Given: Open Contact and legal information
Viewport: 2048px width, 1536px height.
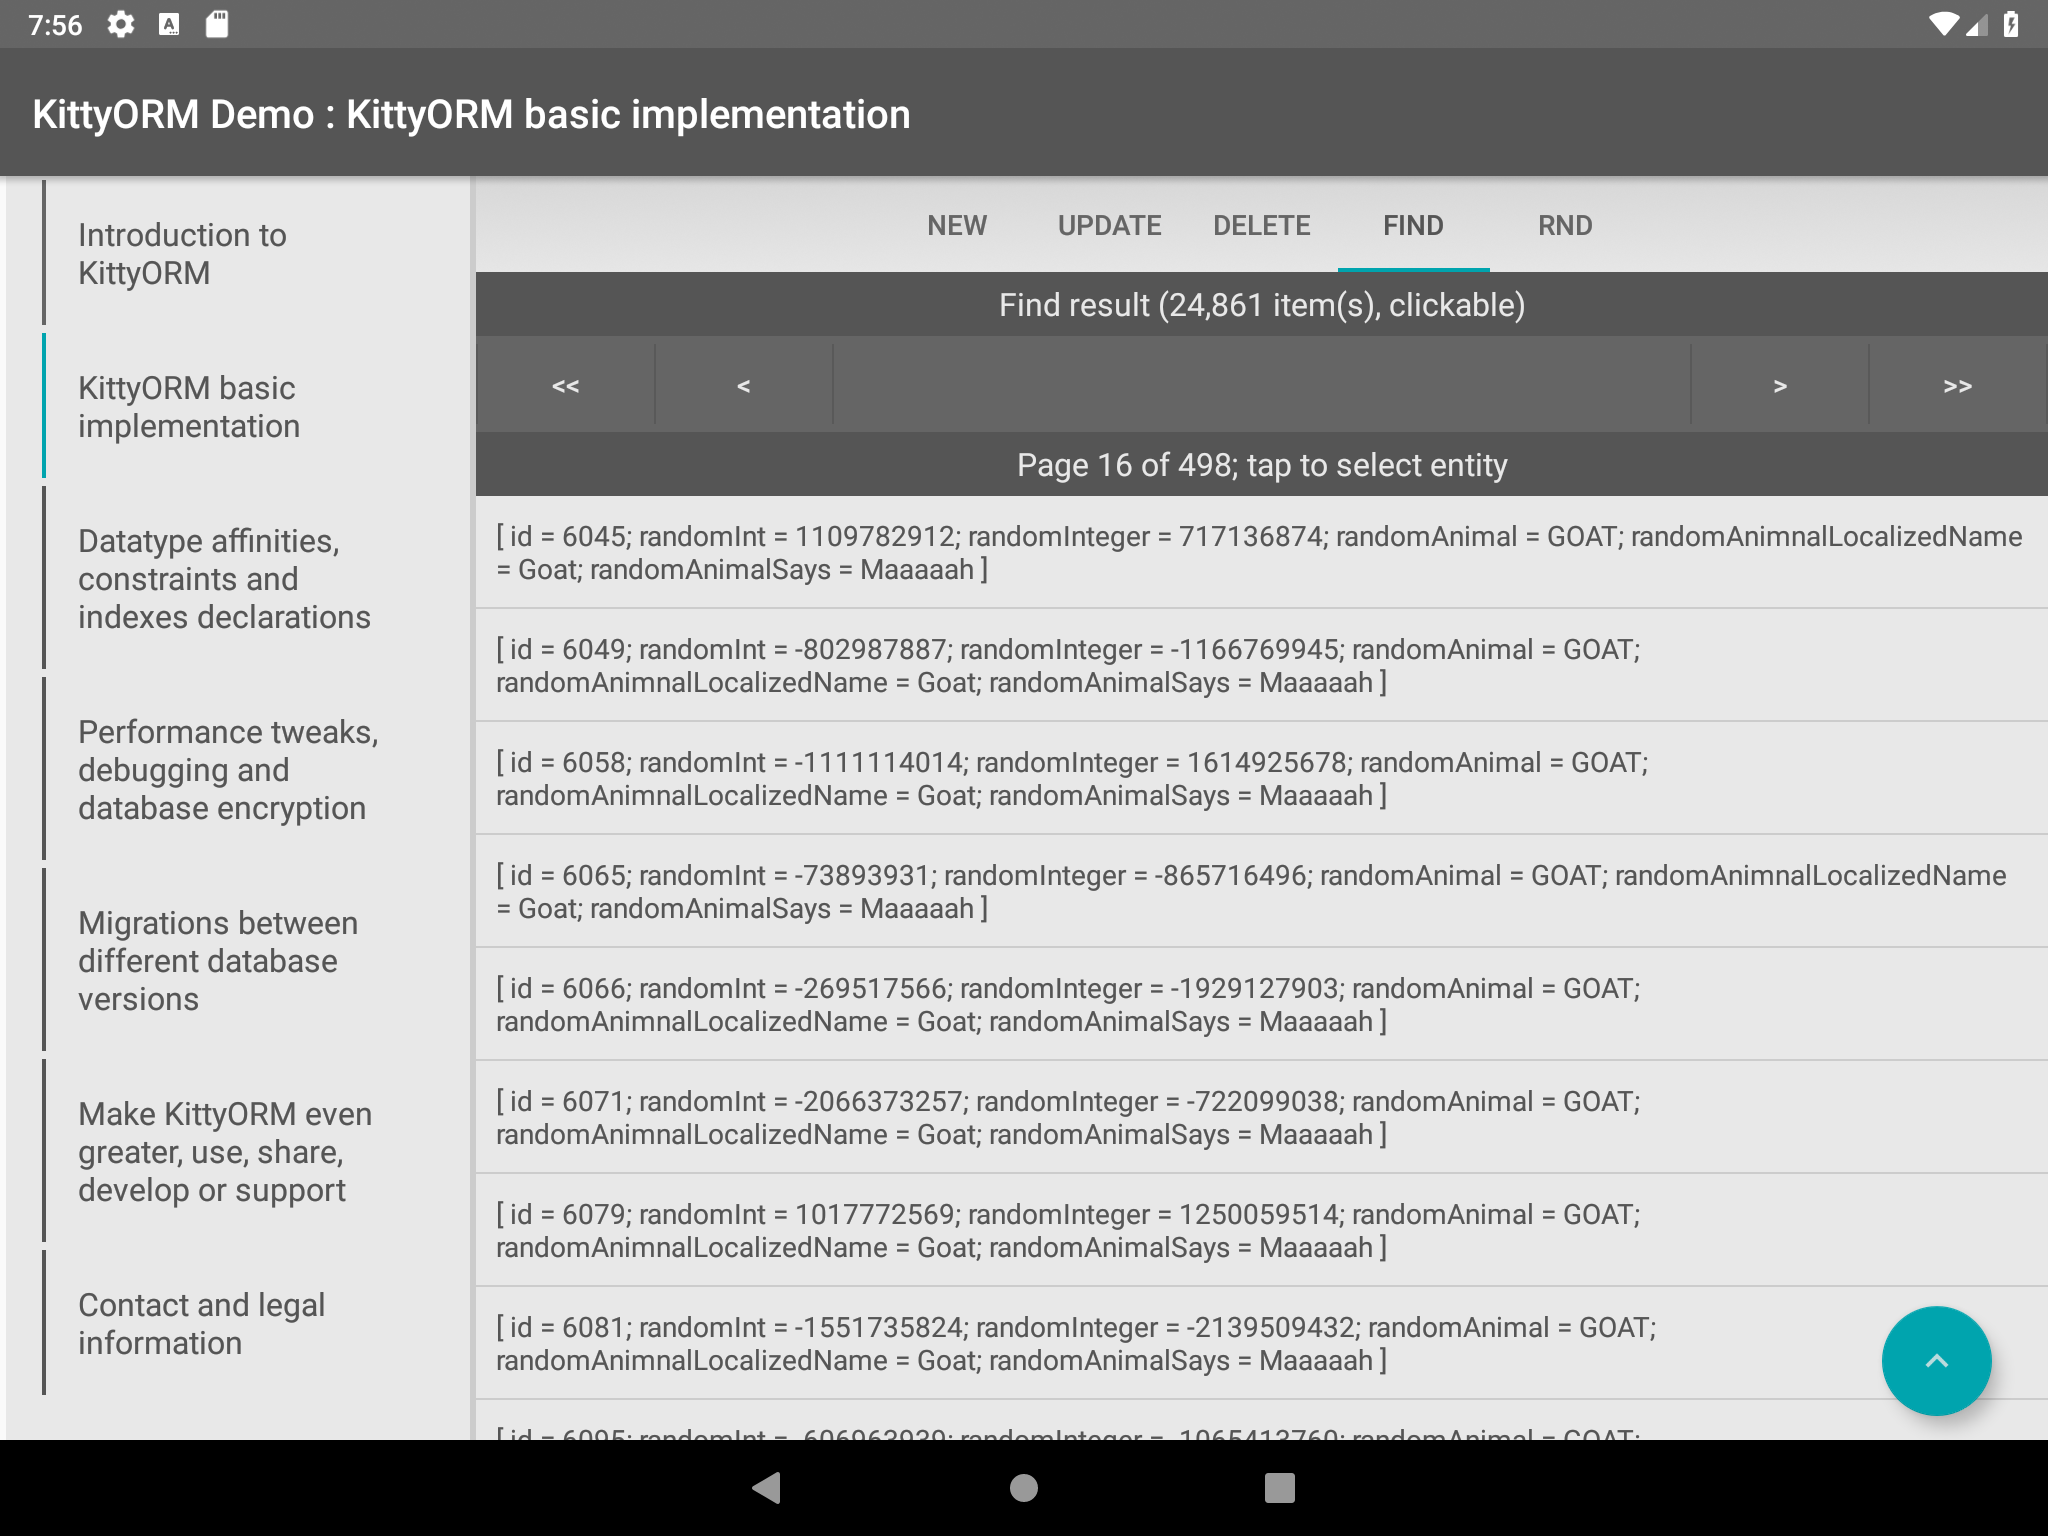Looking at the screenshot, I should (256, 1324).
